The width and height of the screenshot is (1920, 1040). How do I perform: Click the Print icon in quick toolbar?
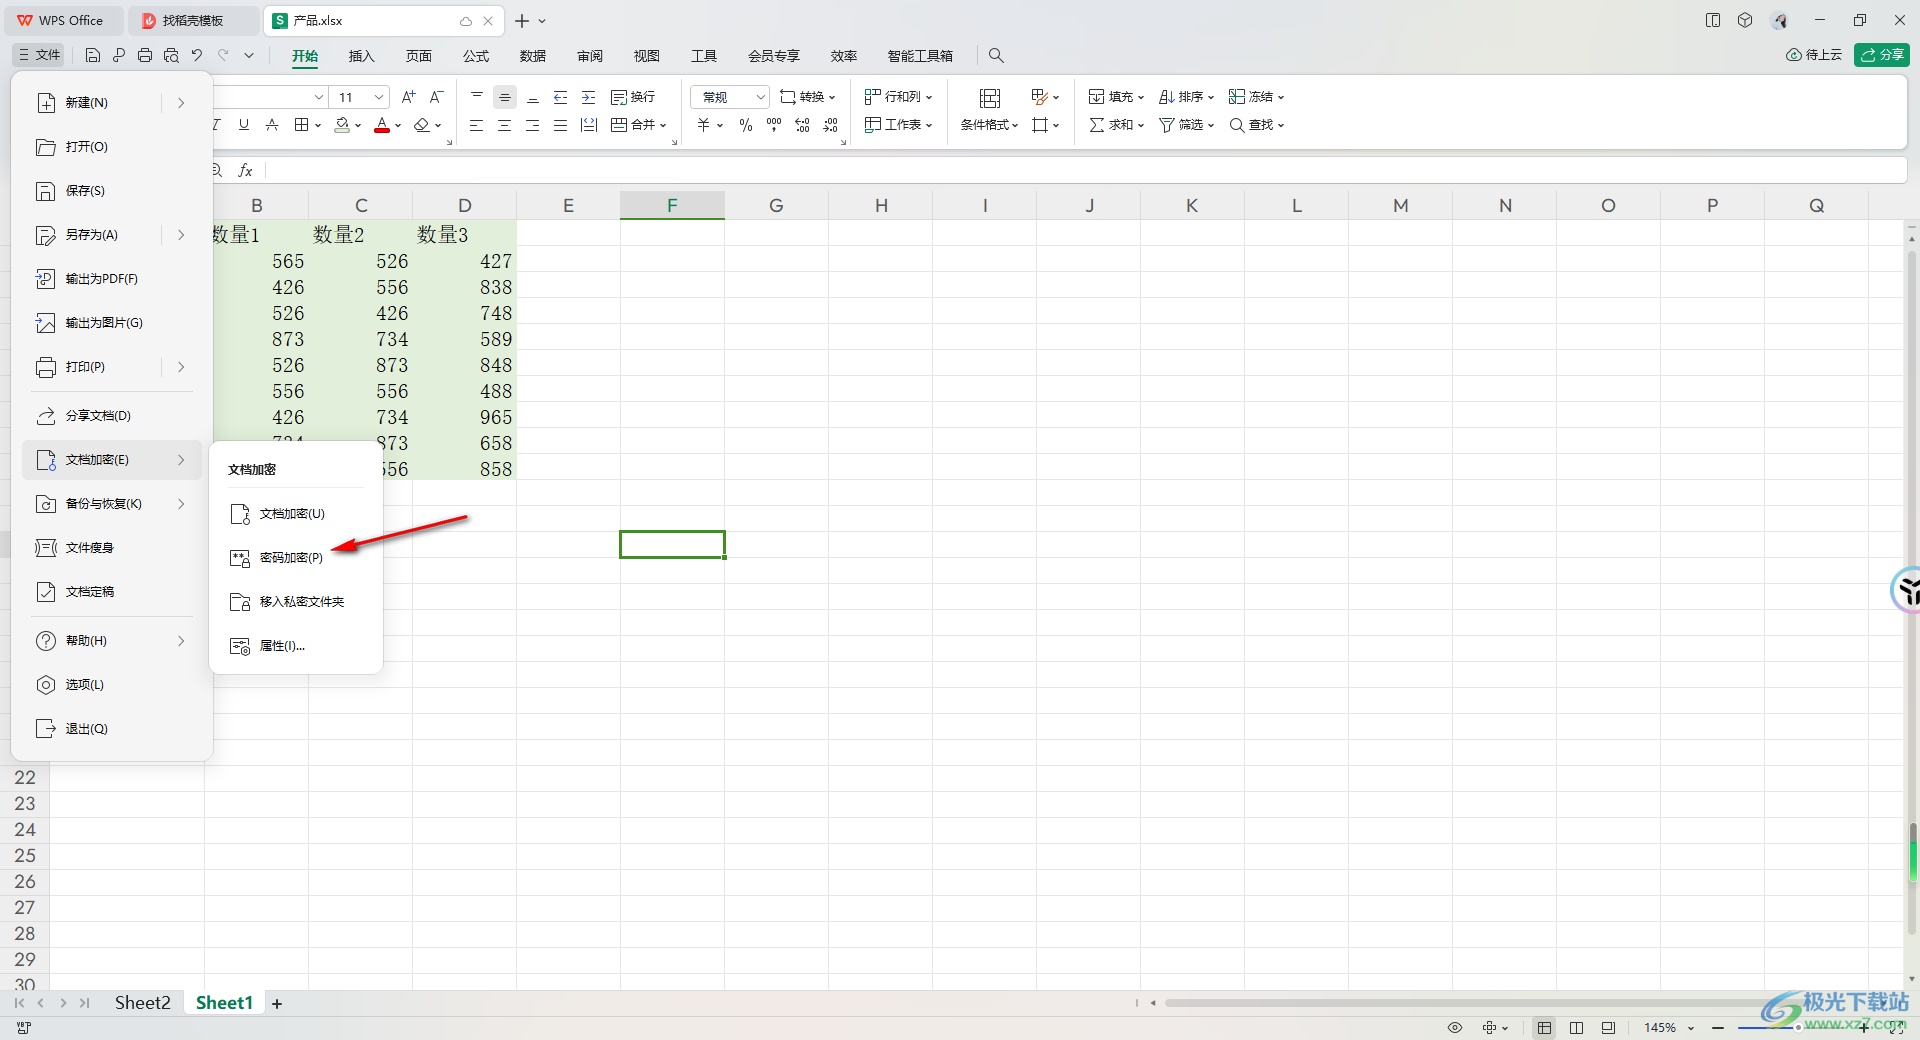click(x=145, y=55)
